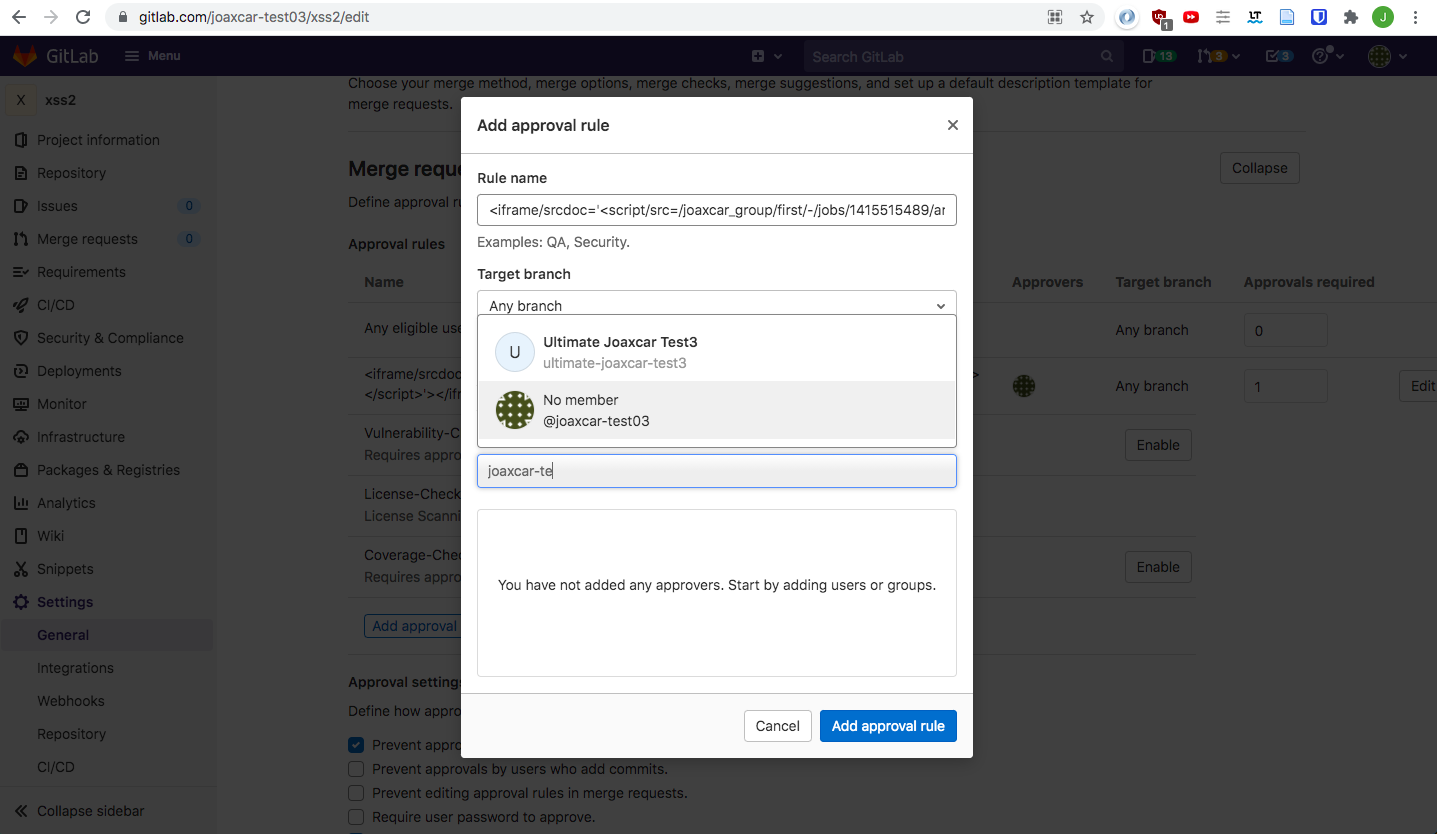The image size is (1437, 834).
Task: Bookmark this page with the star icon
Action: click(x=1086, y=17)
